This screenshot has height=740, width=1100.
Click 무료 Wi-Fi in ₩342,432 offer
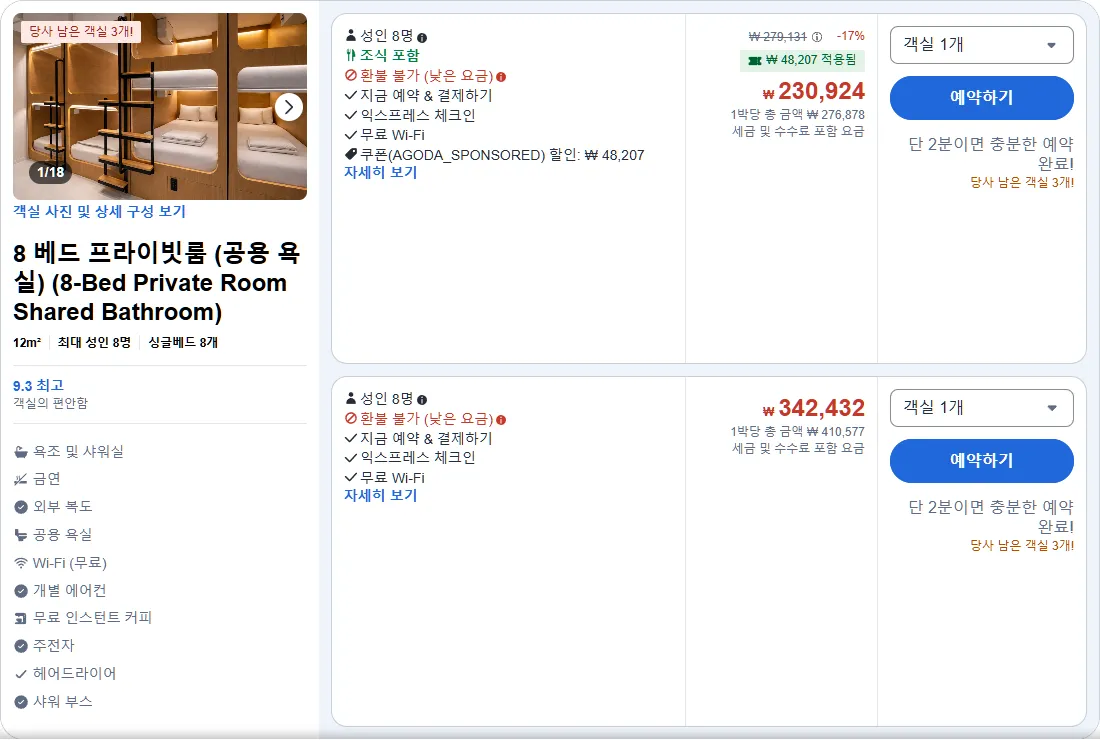[x=392, y=478]
